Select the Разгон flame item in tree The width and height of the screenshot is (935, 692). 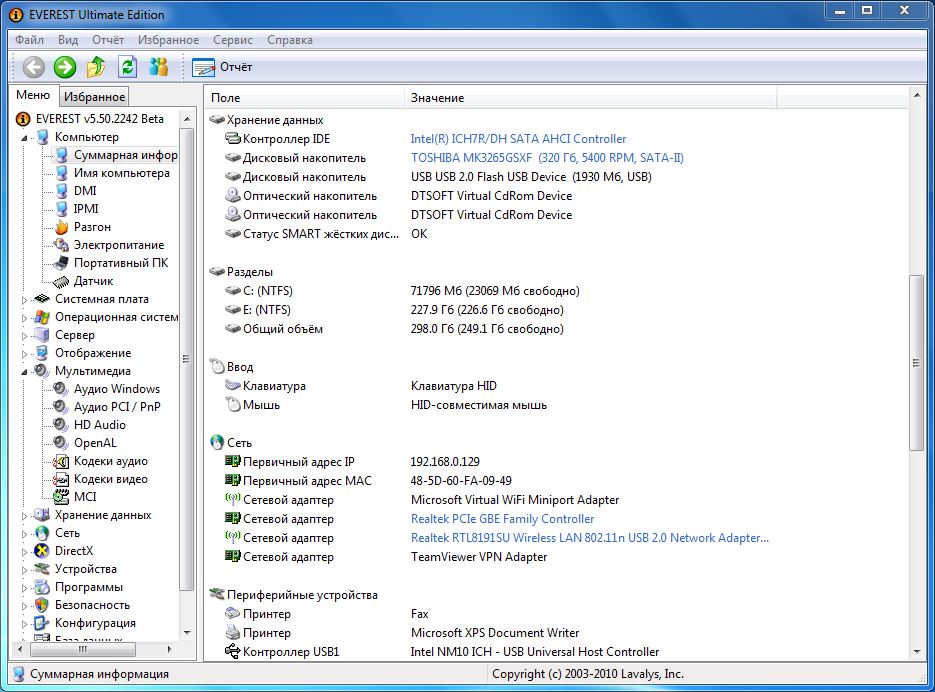click(x=92, y=227)
